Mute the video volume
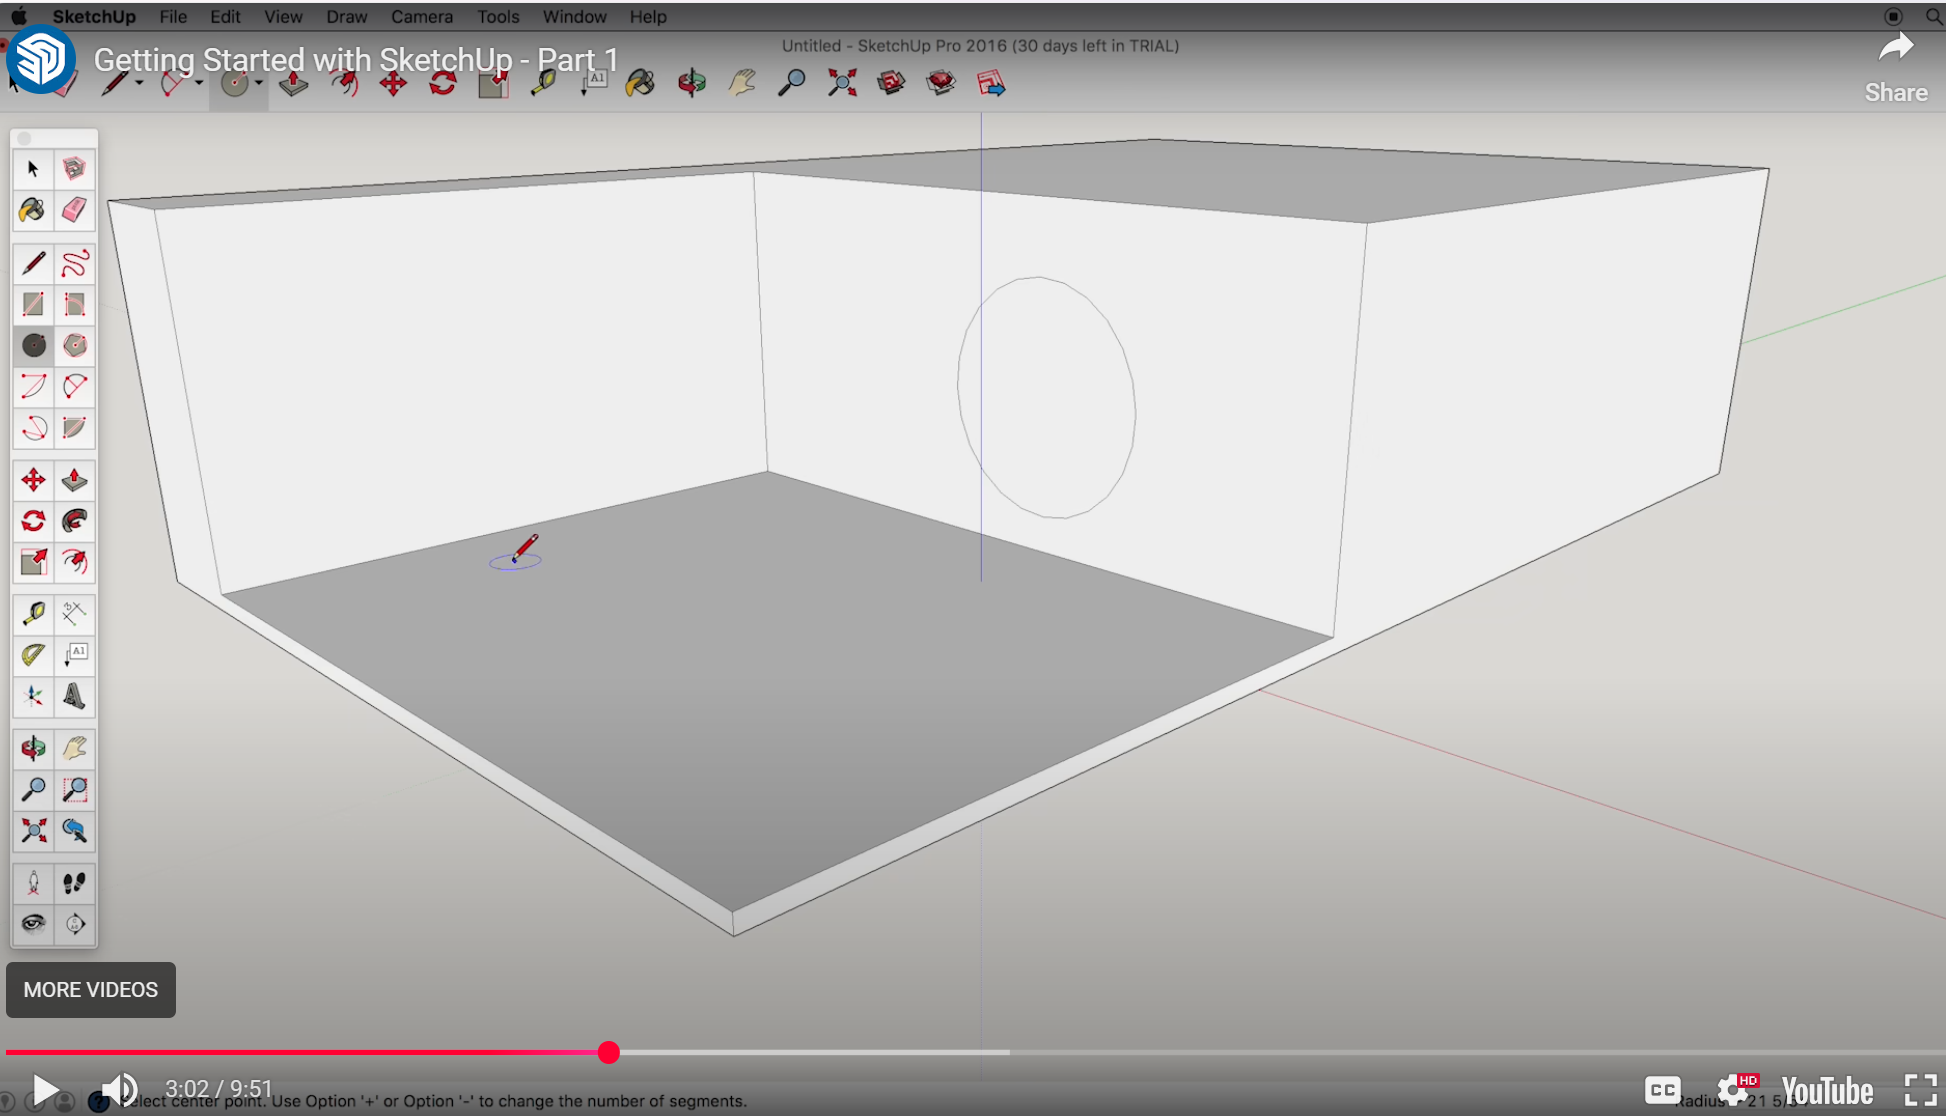Image resolution: width=1946 pixels, height=1116 pixels. tap(119, 1089)
